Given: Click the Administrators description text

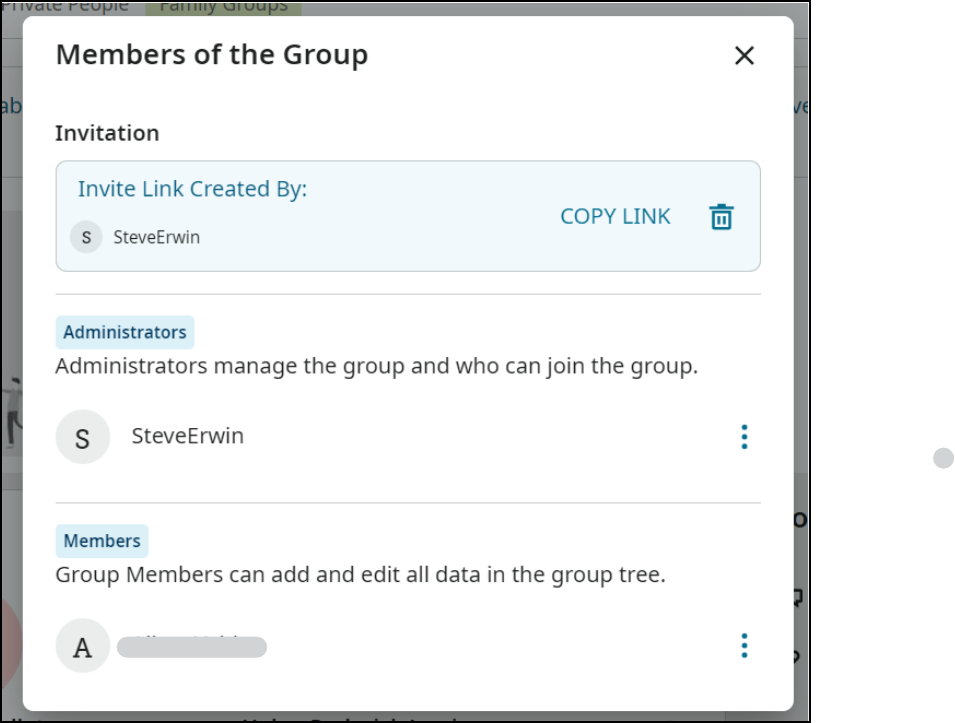Looking at the screenshot, I should (x=376, y=366).
